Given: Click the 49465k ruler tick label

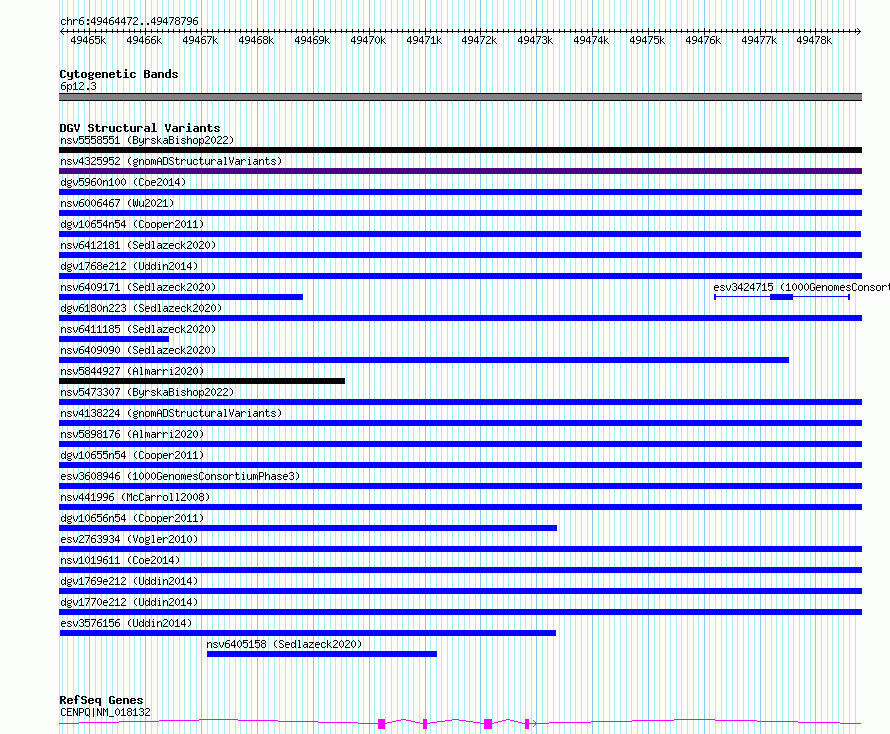Looking at the screenshot, I should click(x=88, y=40).
